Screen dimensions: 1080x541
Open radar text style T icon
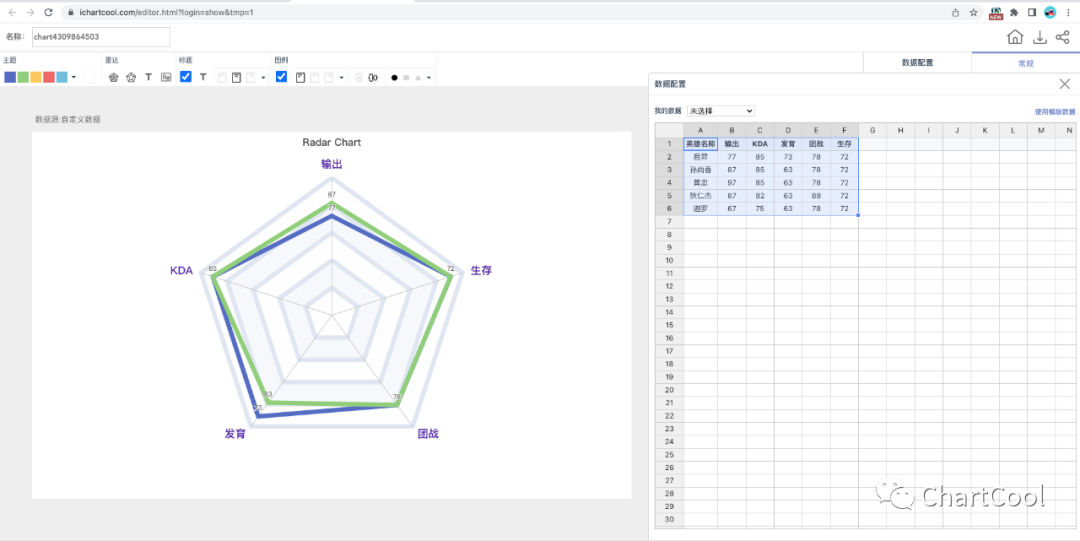pos(148,77)
